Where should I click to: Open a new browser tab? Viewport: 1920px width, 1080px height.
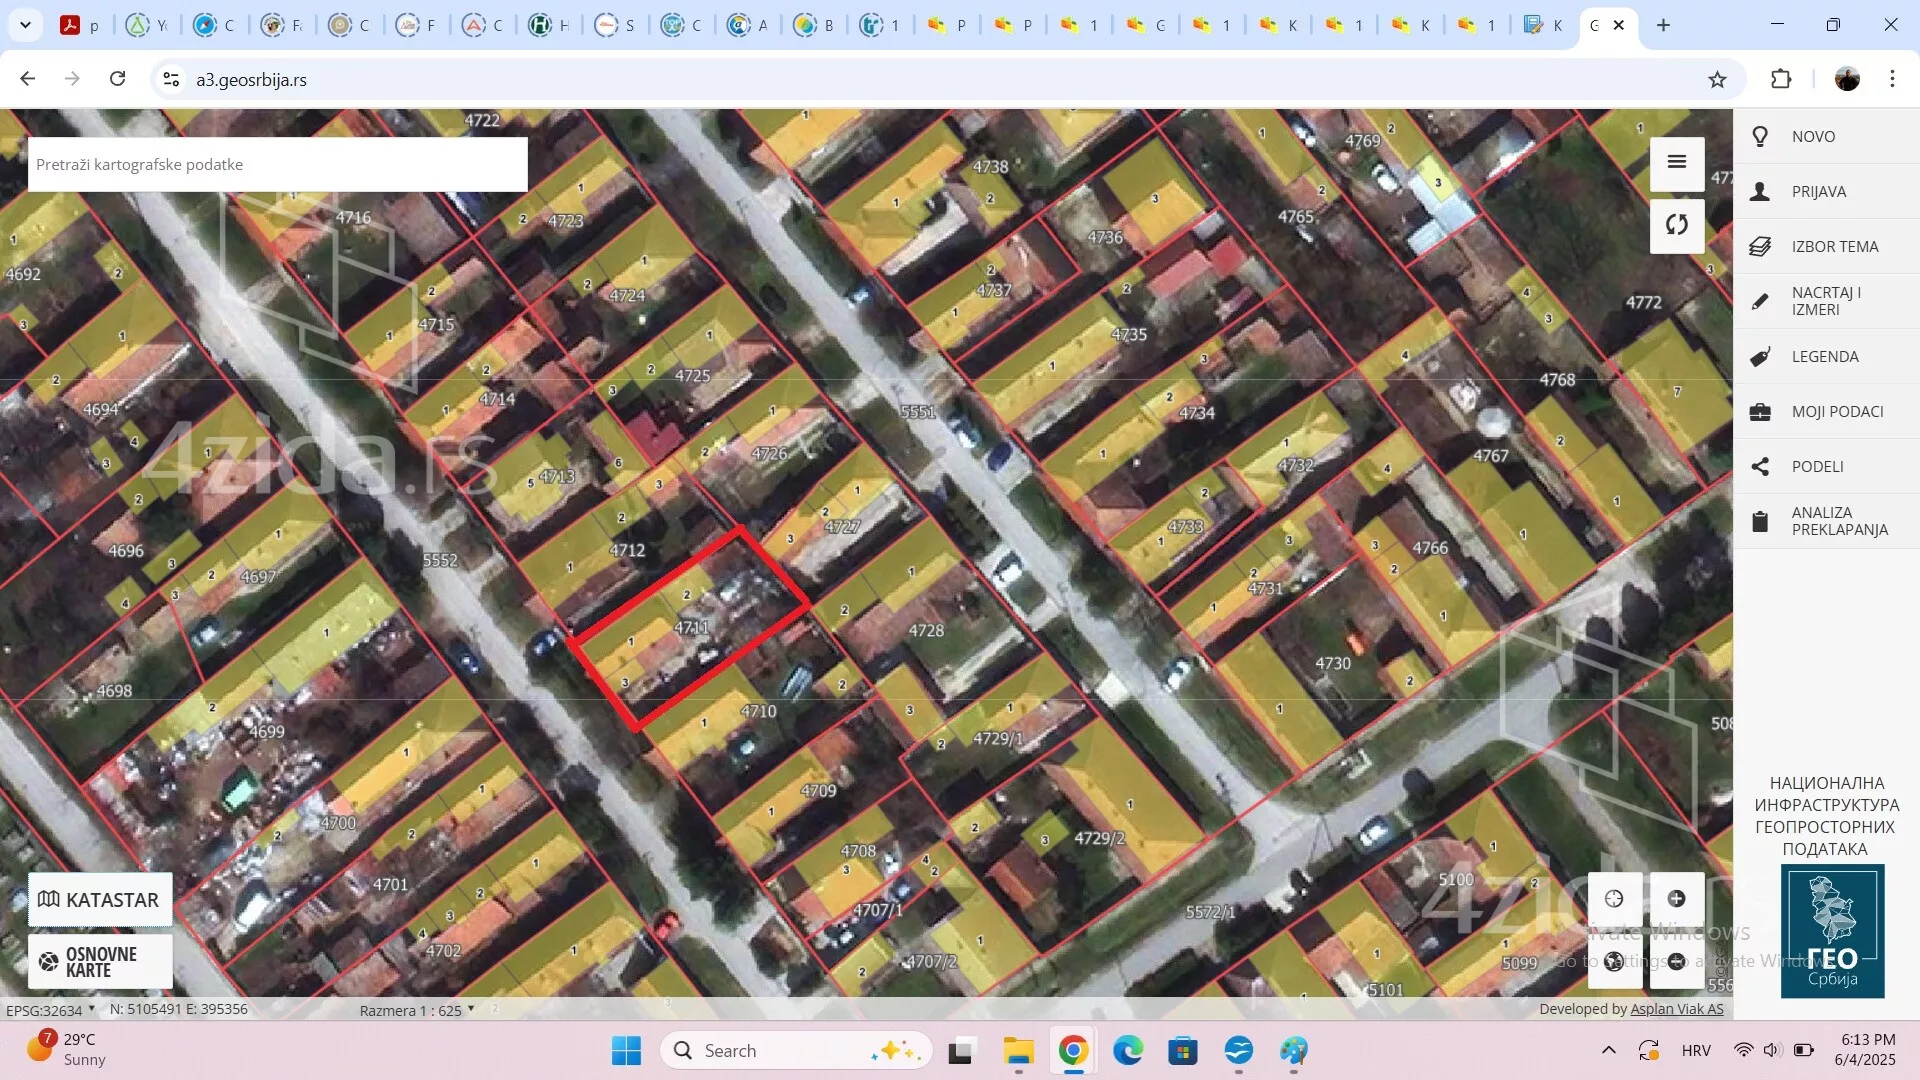[1663, 25]
